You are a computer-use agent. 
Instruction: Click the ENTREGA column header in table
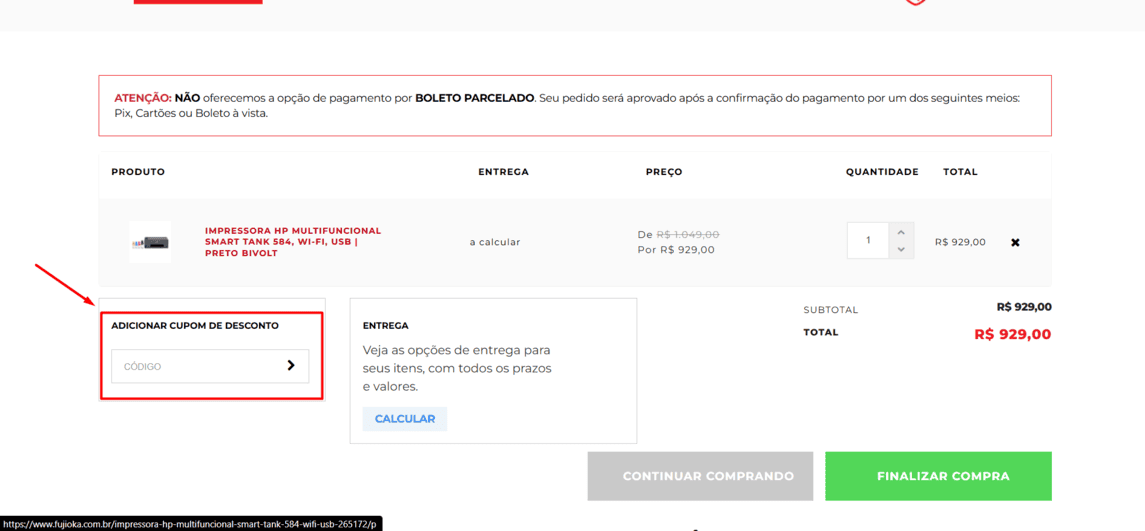pyautogui.click(x=503, y=172)
